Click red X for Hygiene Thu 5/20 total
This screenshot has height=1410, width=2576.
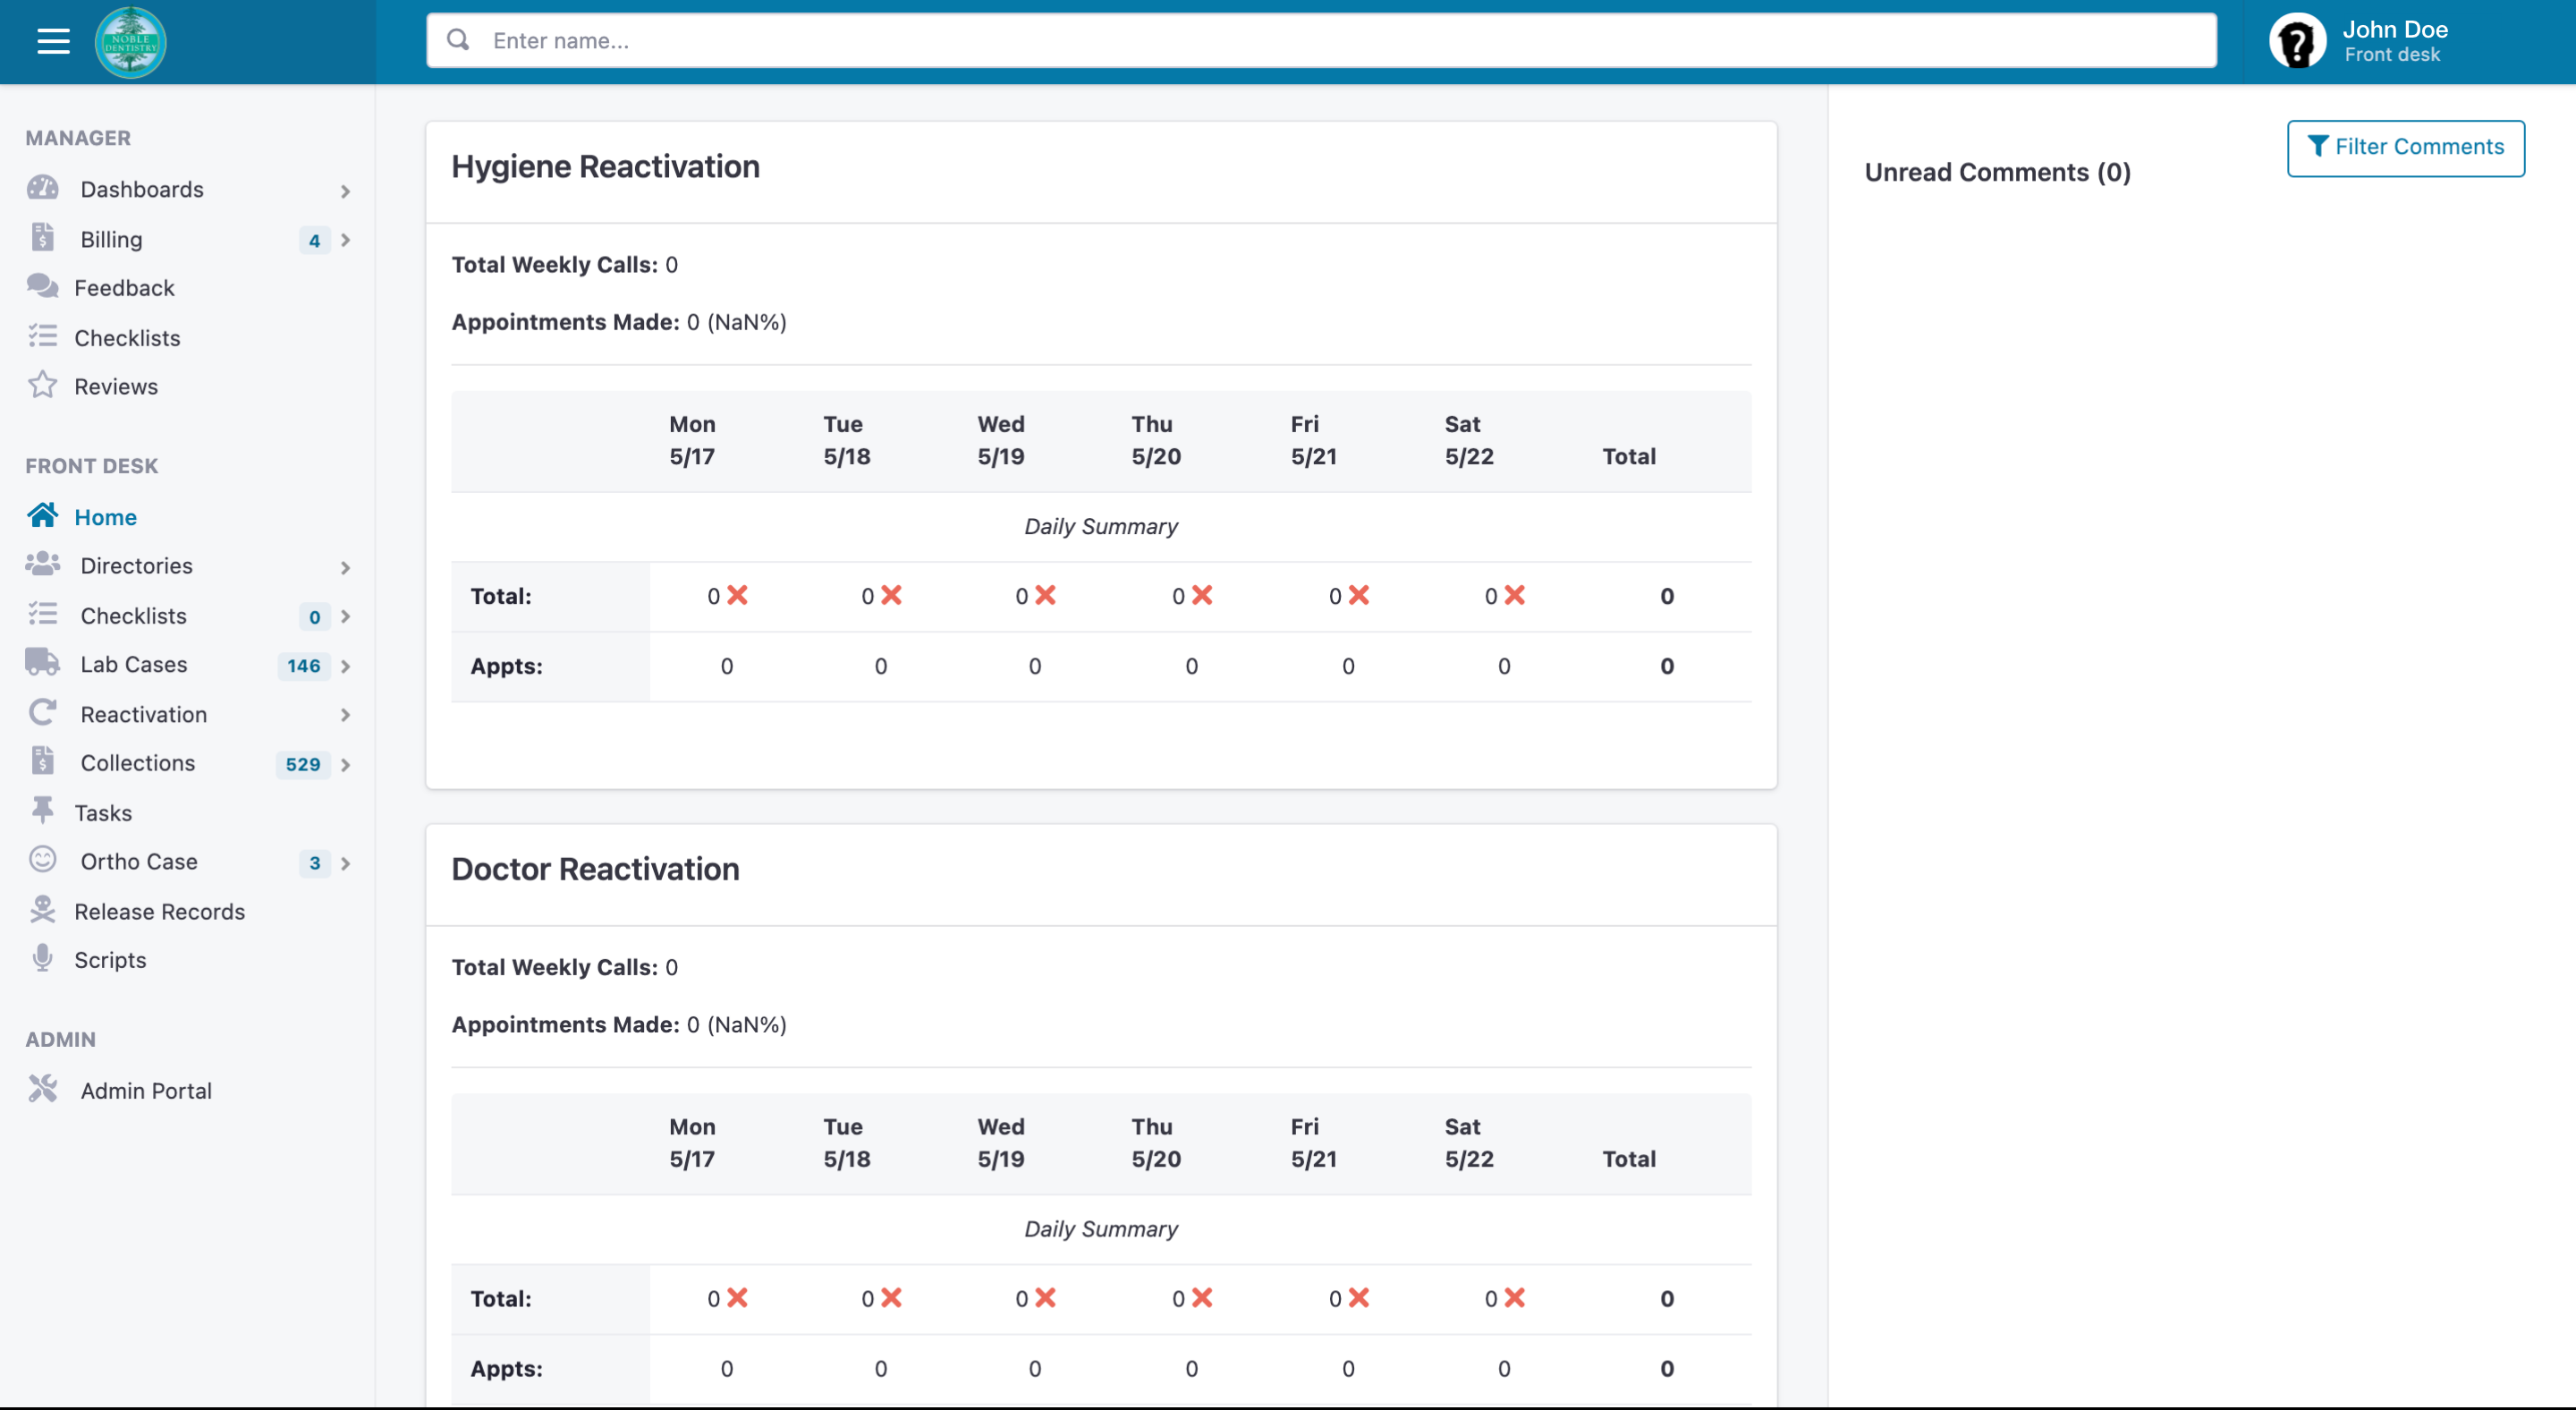point(1202,596)
